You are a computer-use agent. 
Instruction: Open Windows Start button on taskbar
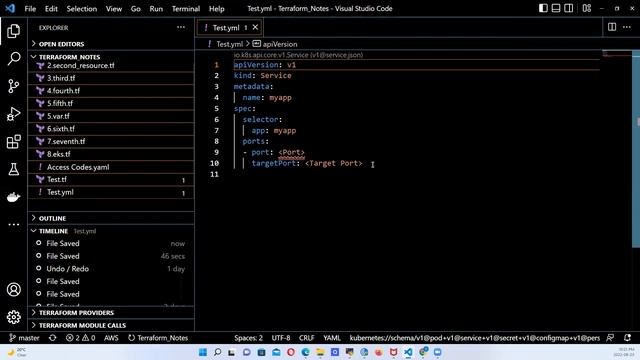[x=203, y=352]
